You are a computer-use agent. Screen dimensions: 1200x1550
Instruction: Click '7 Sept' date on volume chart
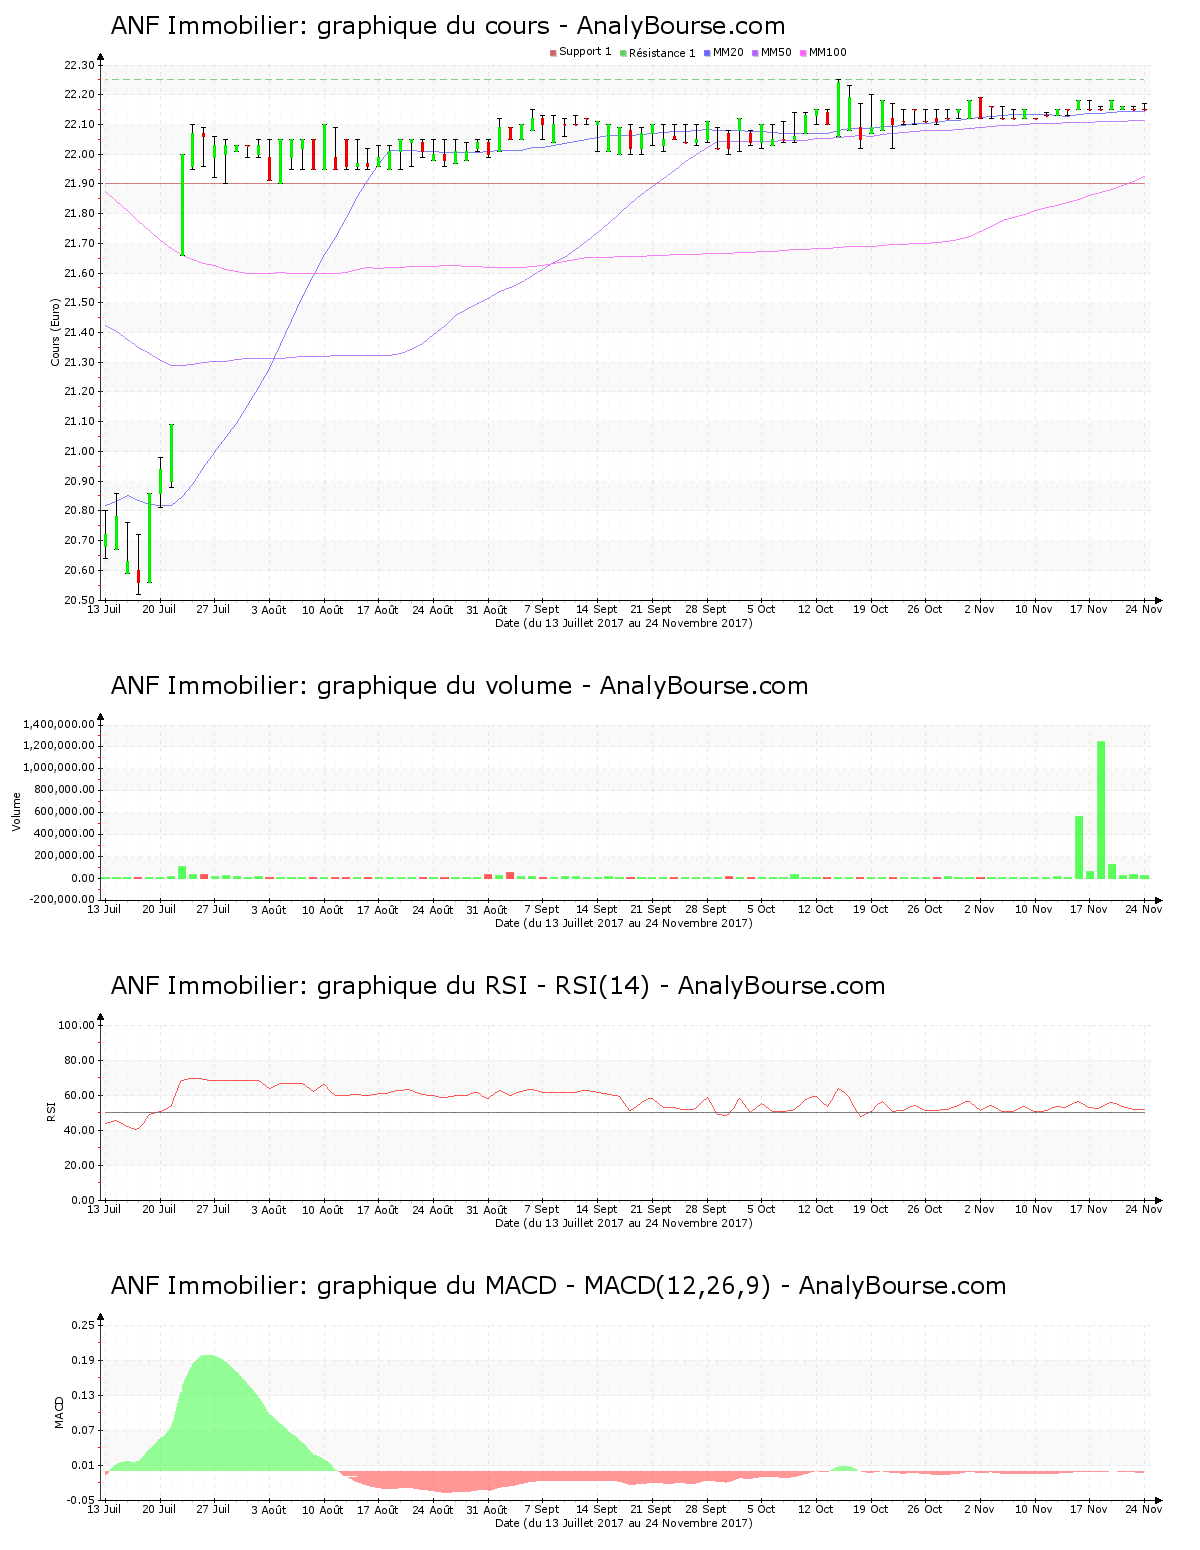click(542, 909)
